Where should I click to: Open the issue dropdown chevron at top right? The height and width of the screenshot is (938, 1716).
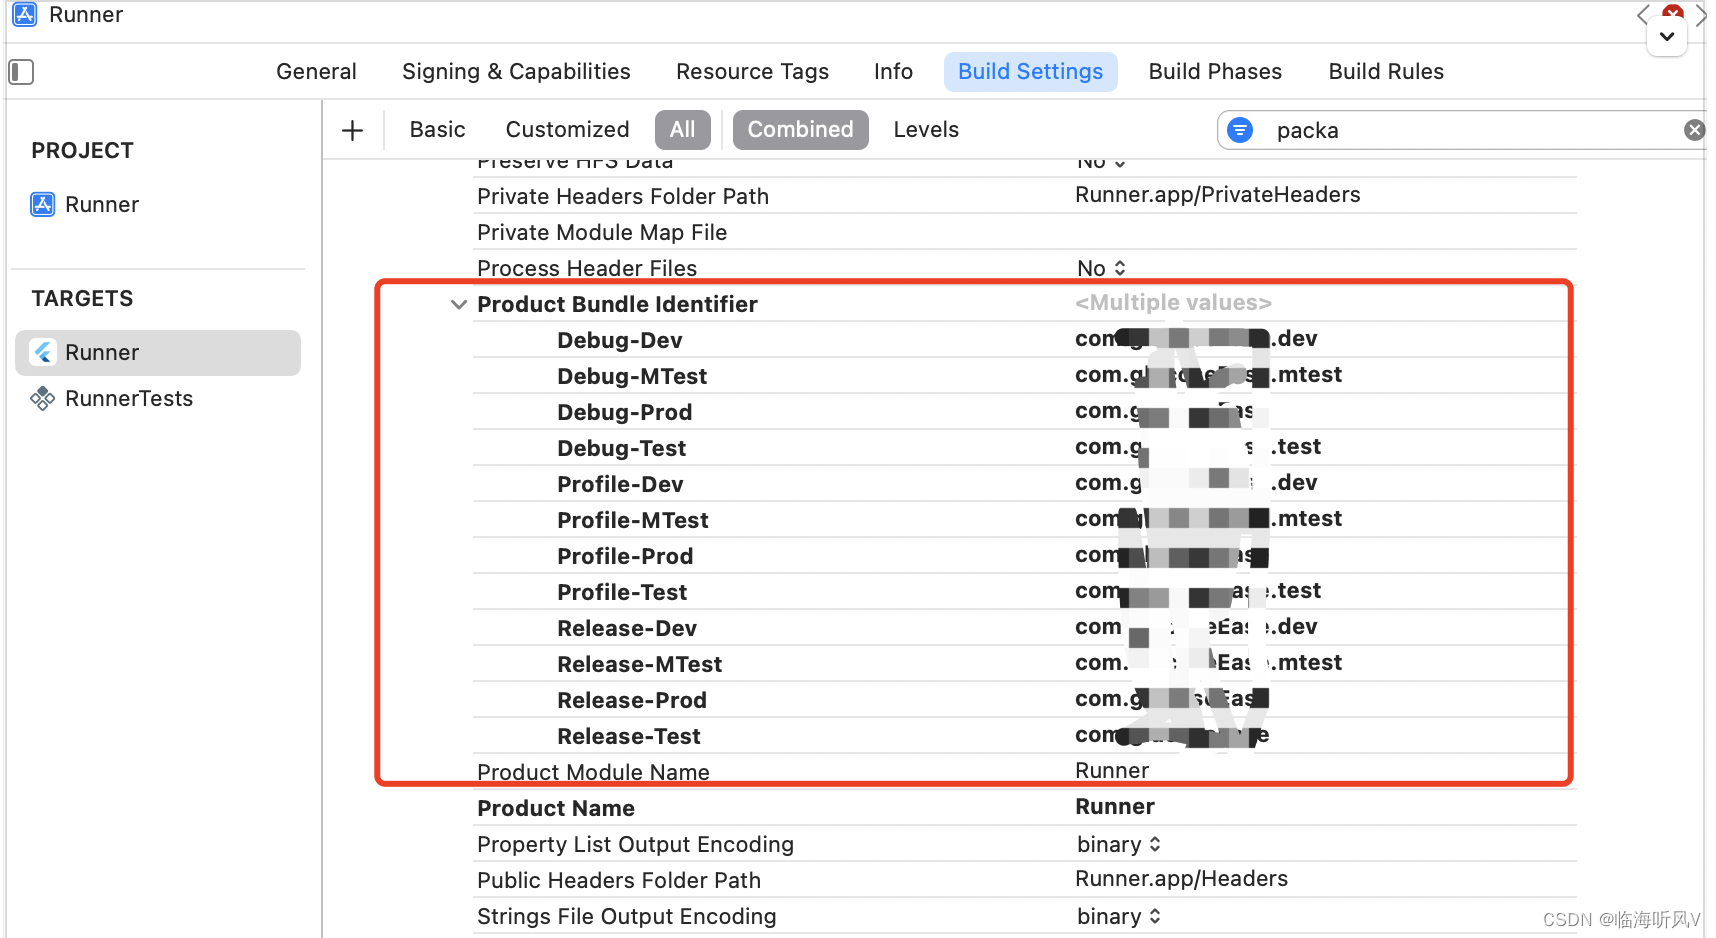[x=1667, y=37]
